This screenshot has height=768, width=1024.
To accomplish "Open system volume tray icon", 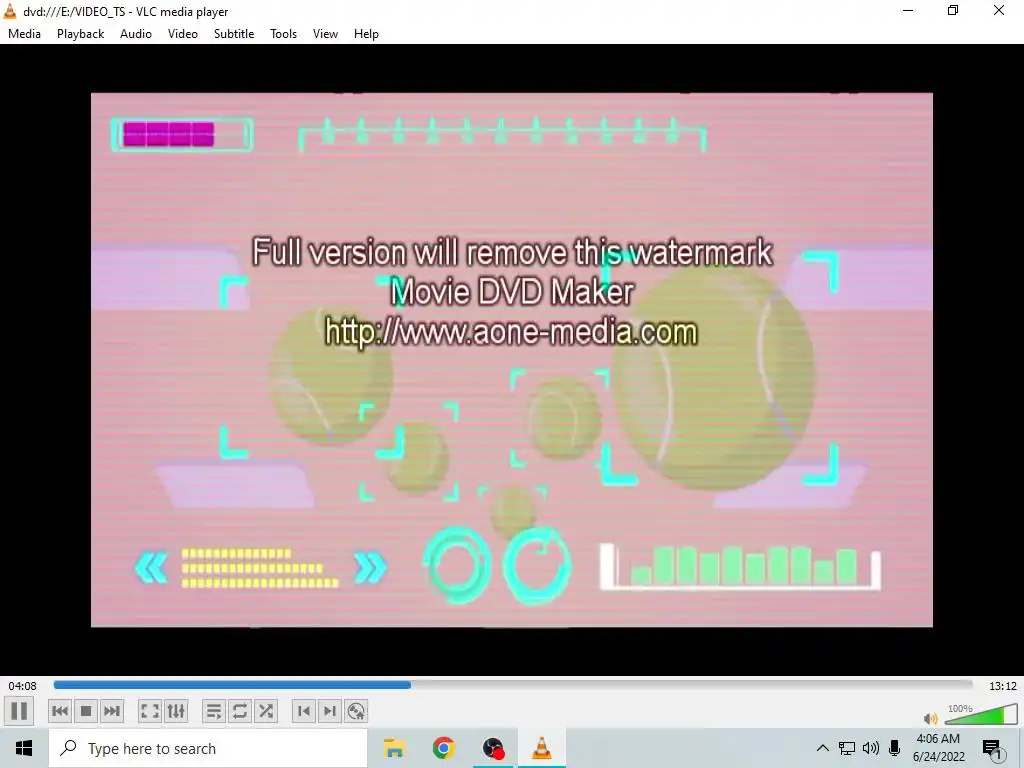I will point(871,748).
